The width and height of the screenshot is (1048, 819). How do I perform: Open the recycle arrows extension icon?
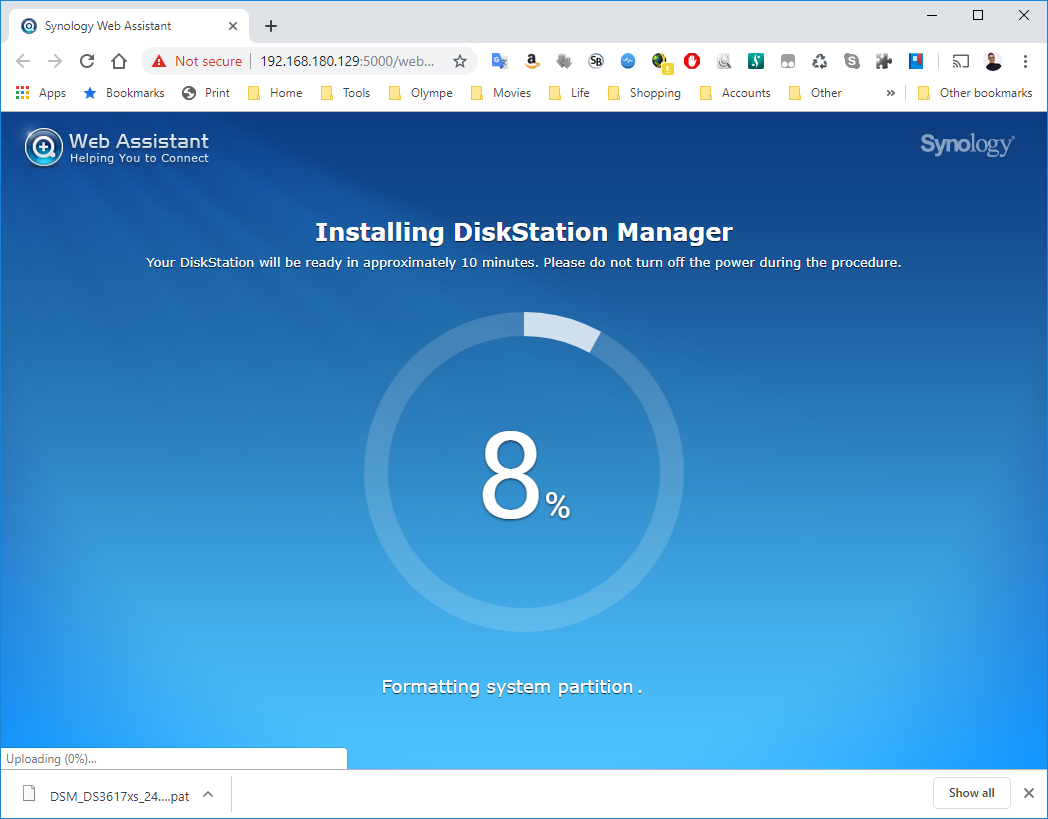click(820, 62)
